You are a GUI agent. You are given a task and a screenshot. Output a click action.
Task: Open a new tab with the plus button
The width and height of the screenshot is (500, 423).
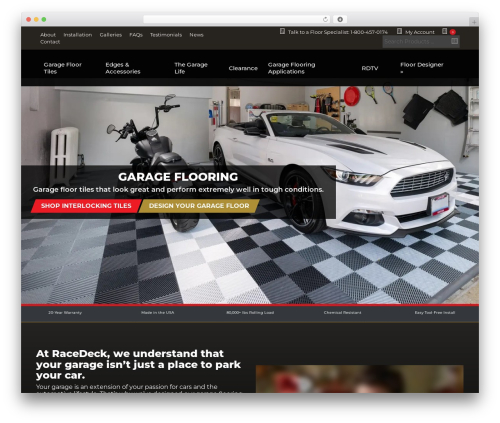pyautogui.click(x=474, y=22)
